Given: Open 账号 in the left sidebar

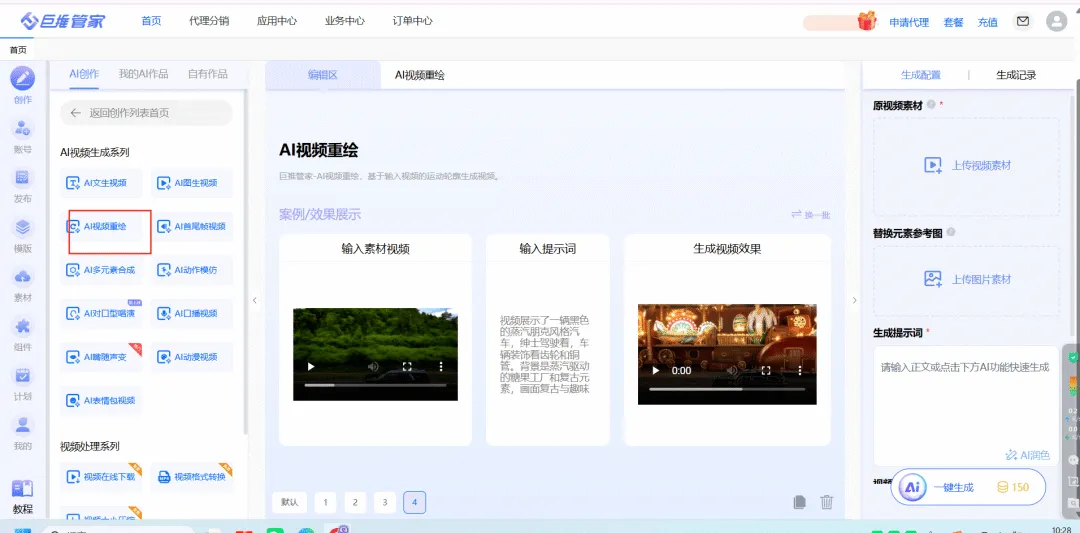Looking at the screenshot, I should pyautogui.click(x=22, y=136).
